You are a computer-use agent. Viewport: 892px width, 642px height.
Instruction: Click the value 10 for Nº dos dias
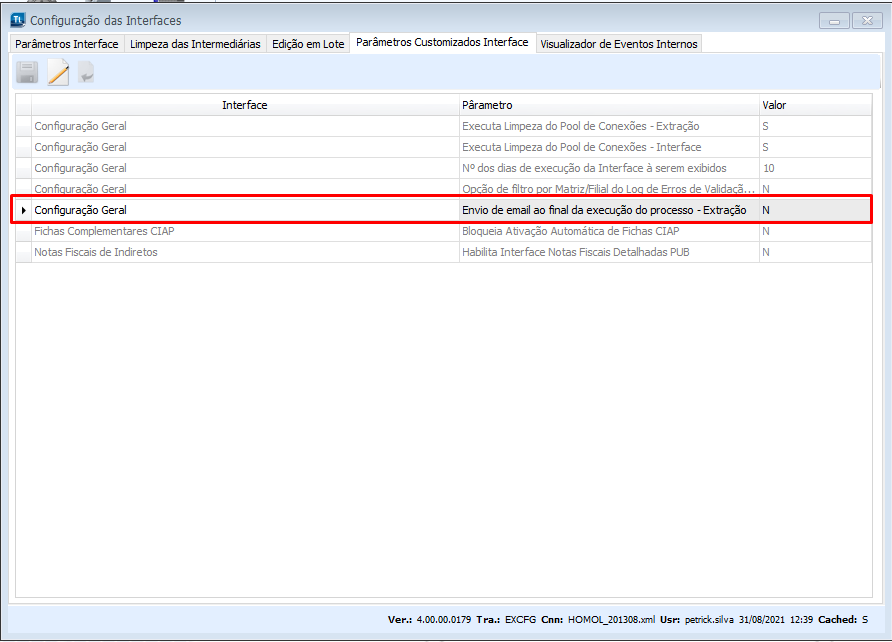[768, 168]
